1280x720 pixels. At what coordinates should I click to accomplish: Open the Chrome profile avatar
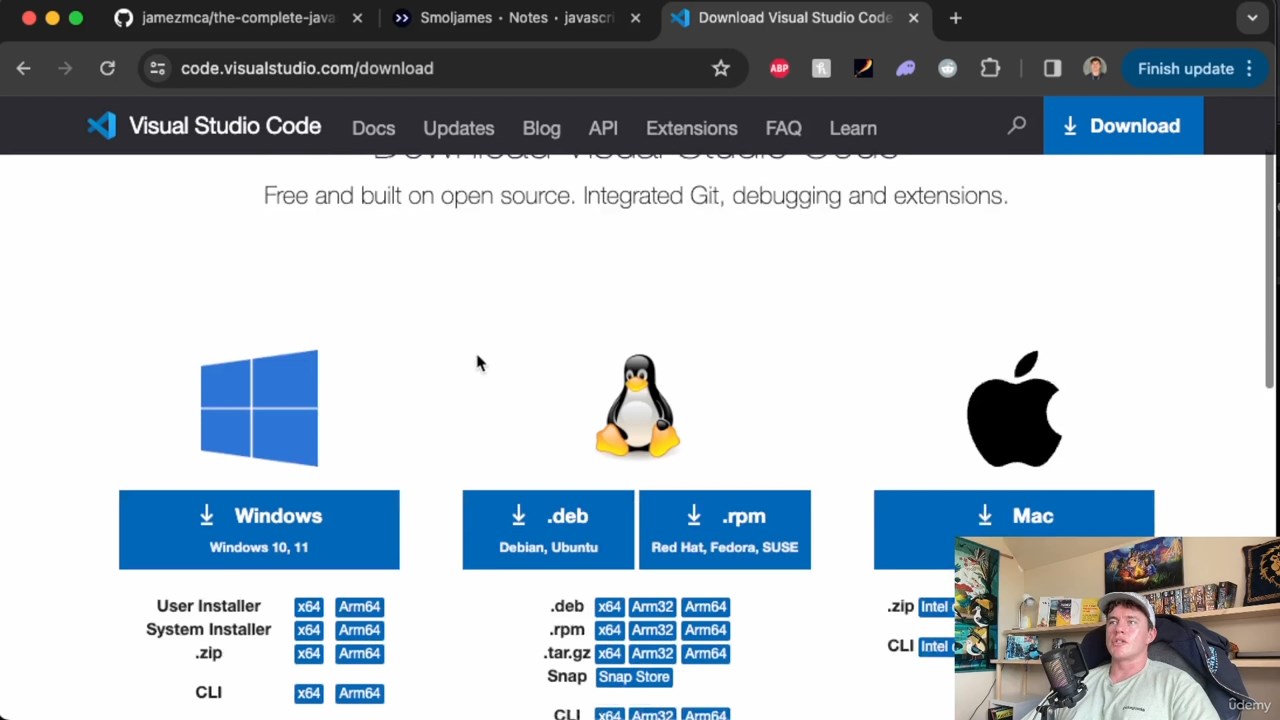pos(1094,68)
